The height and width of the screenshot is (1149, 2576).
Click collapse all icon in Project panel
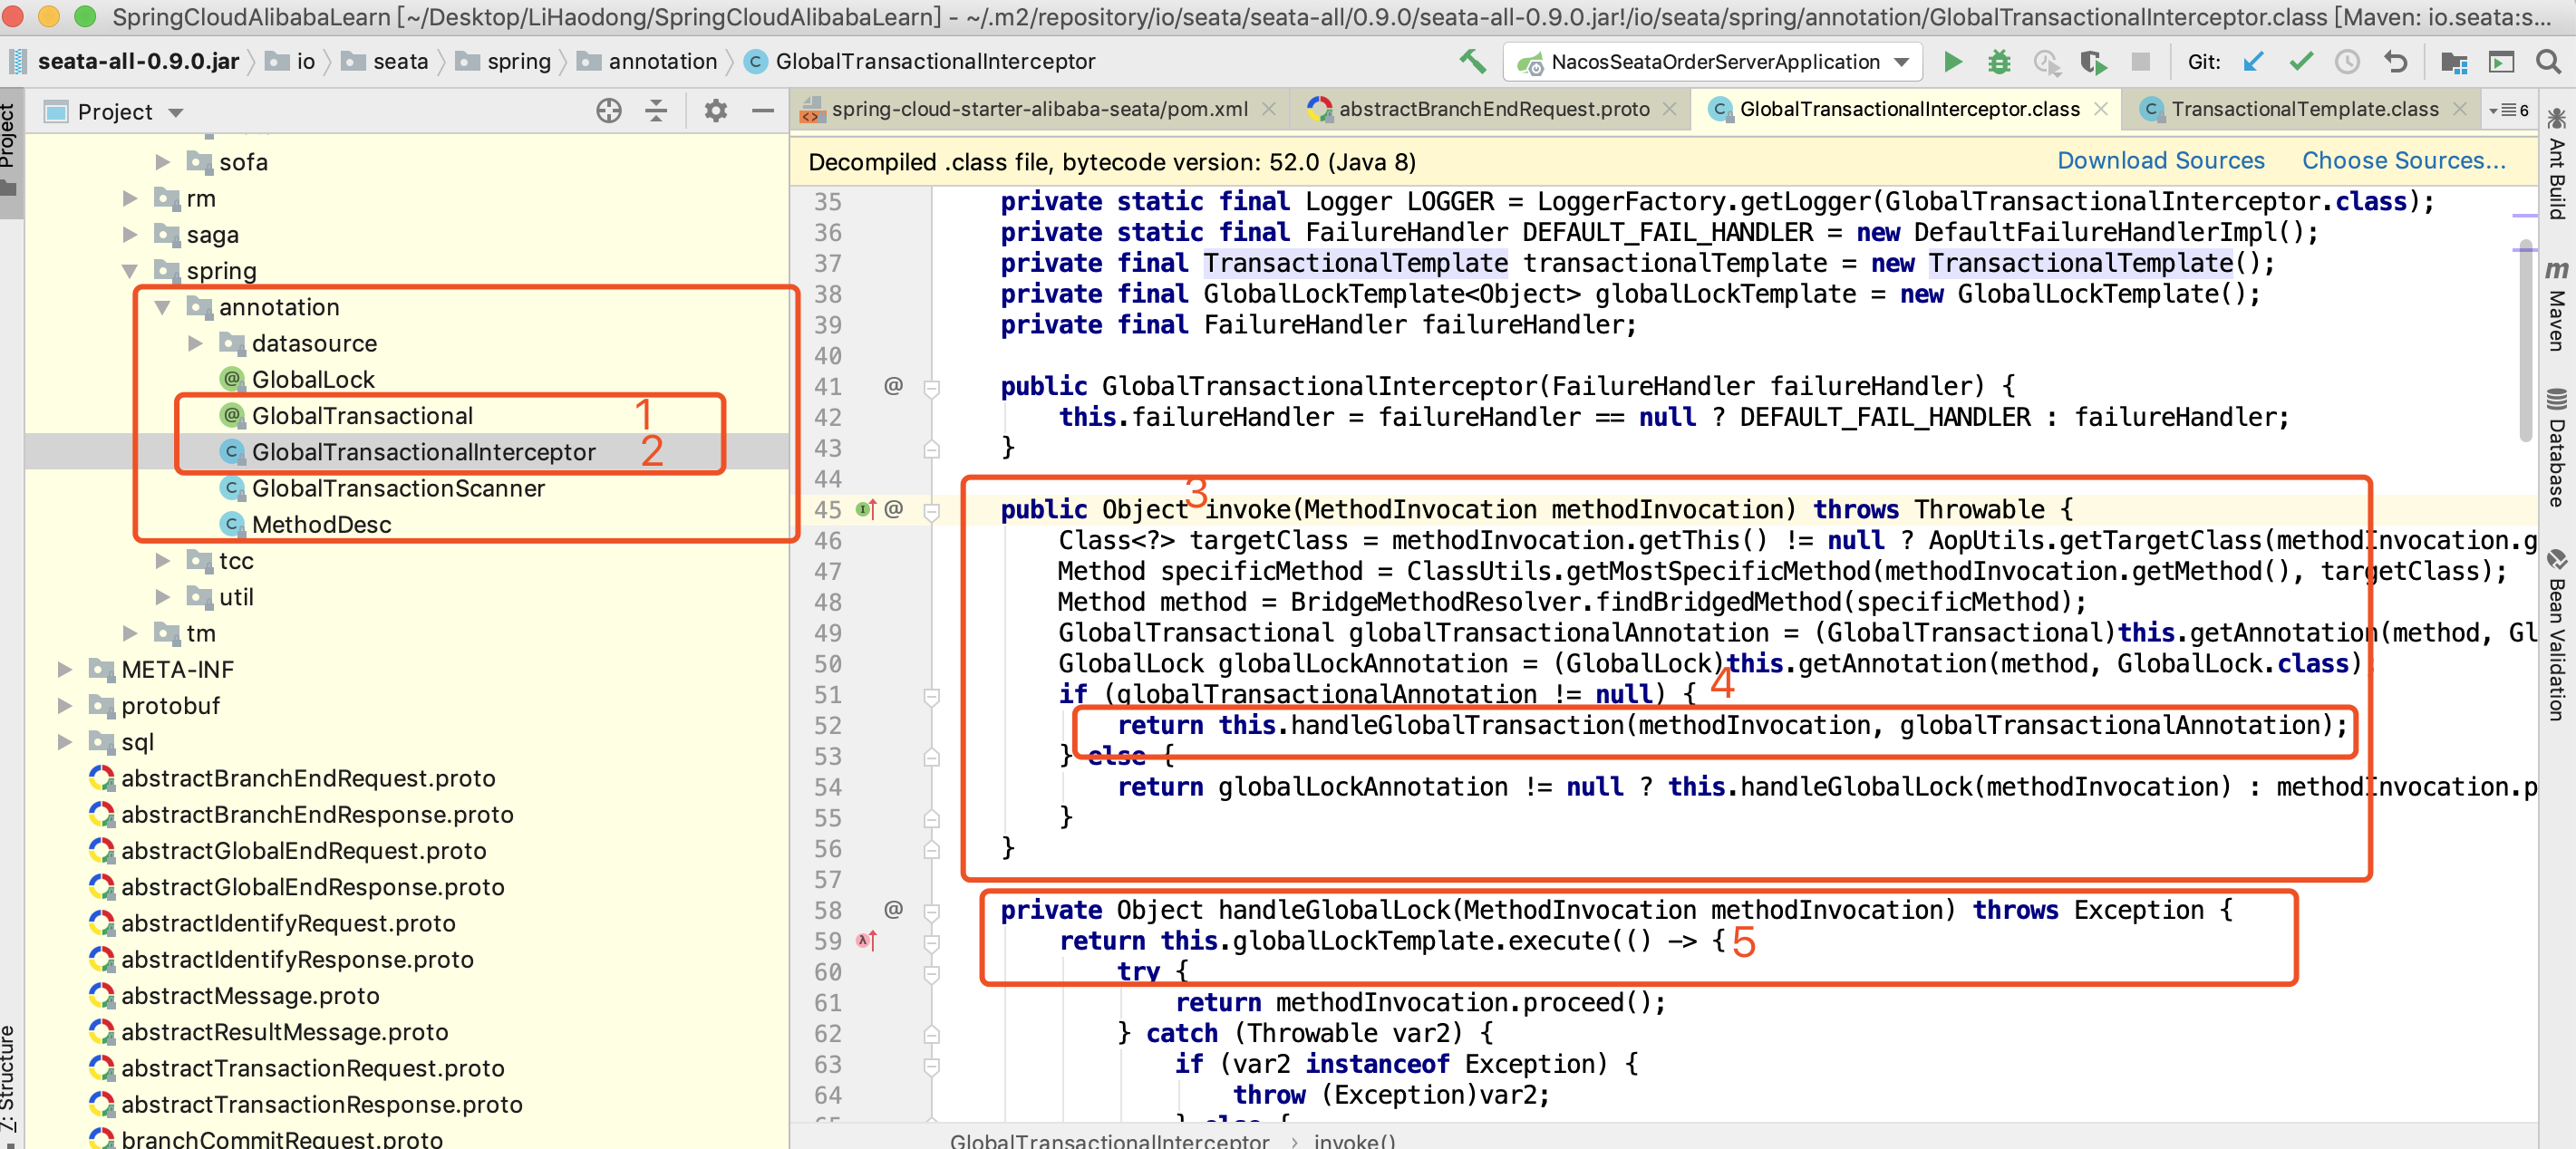tap(656, 111)
